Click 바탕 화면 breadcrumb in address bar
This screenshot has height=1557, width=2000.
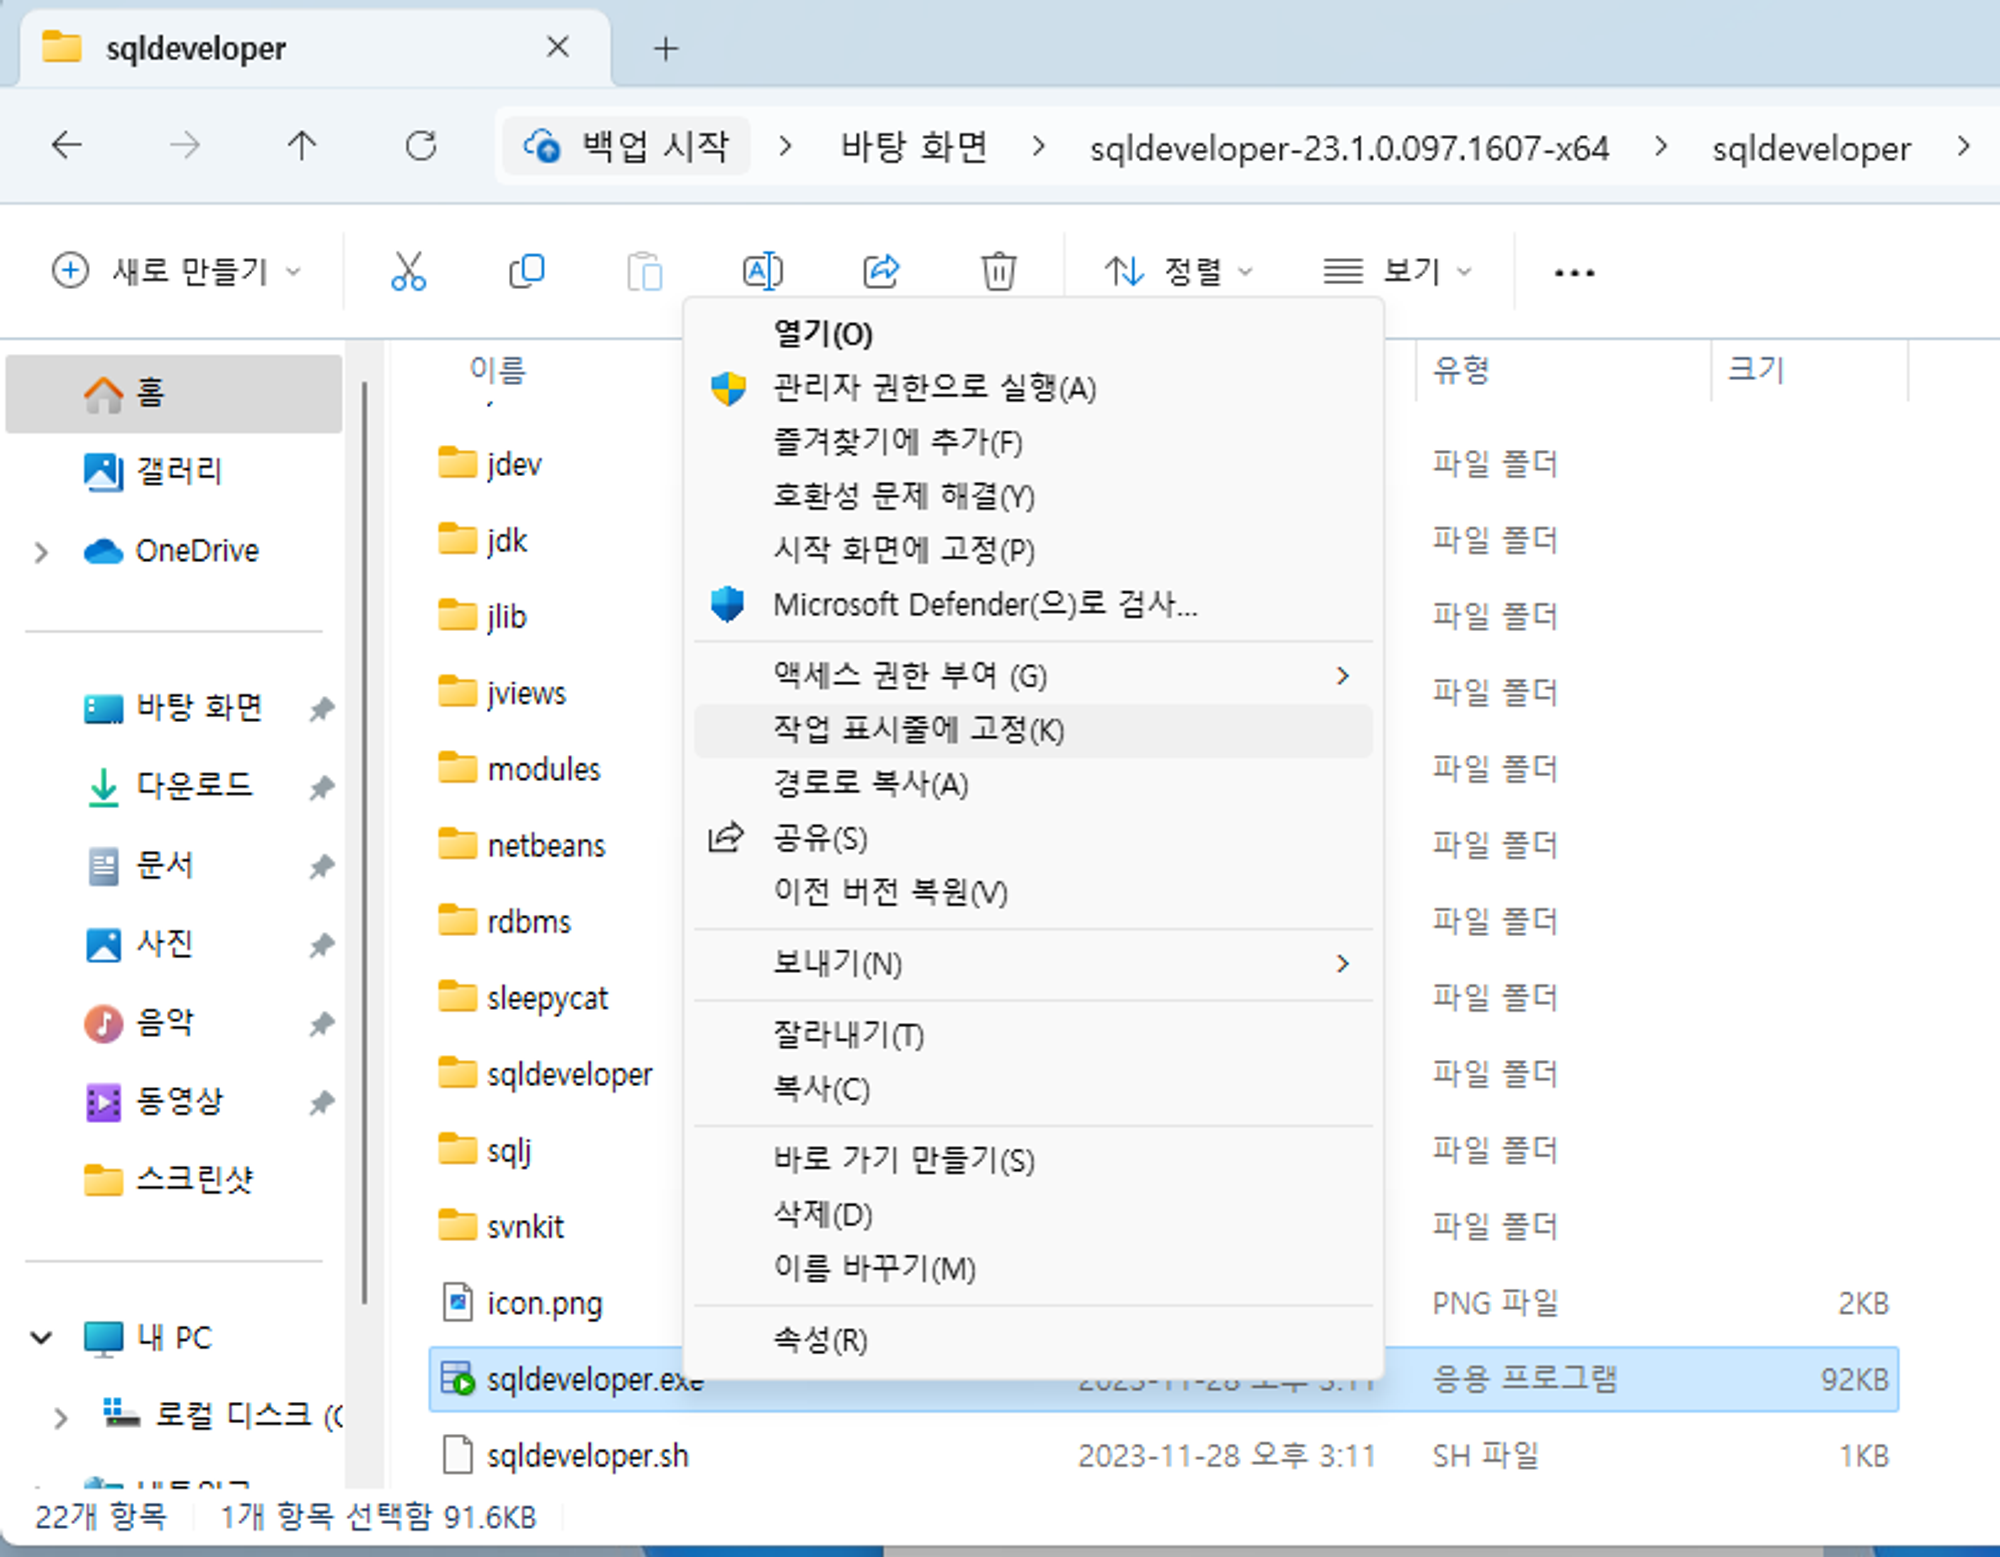[x=913, y=148]
